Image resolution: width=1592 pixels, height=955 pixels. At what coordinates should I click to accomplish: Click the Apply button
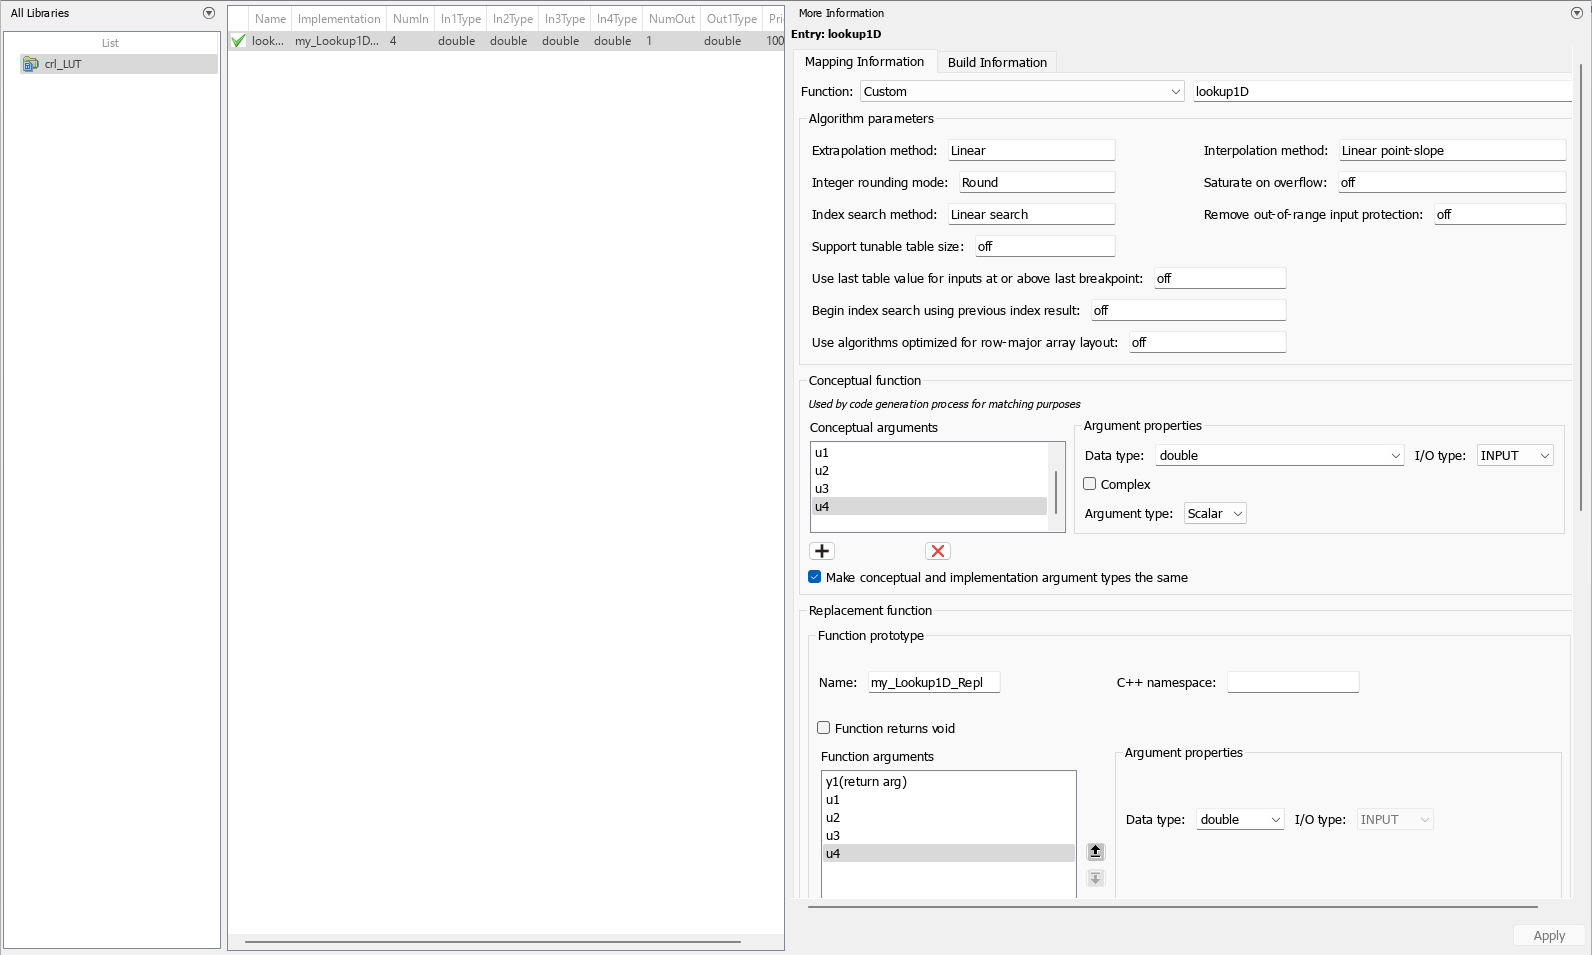[1549, 936]
